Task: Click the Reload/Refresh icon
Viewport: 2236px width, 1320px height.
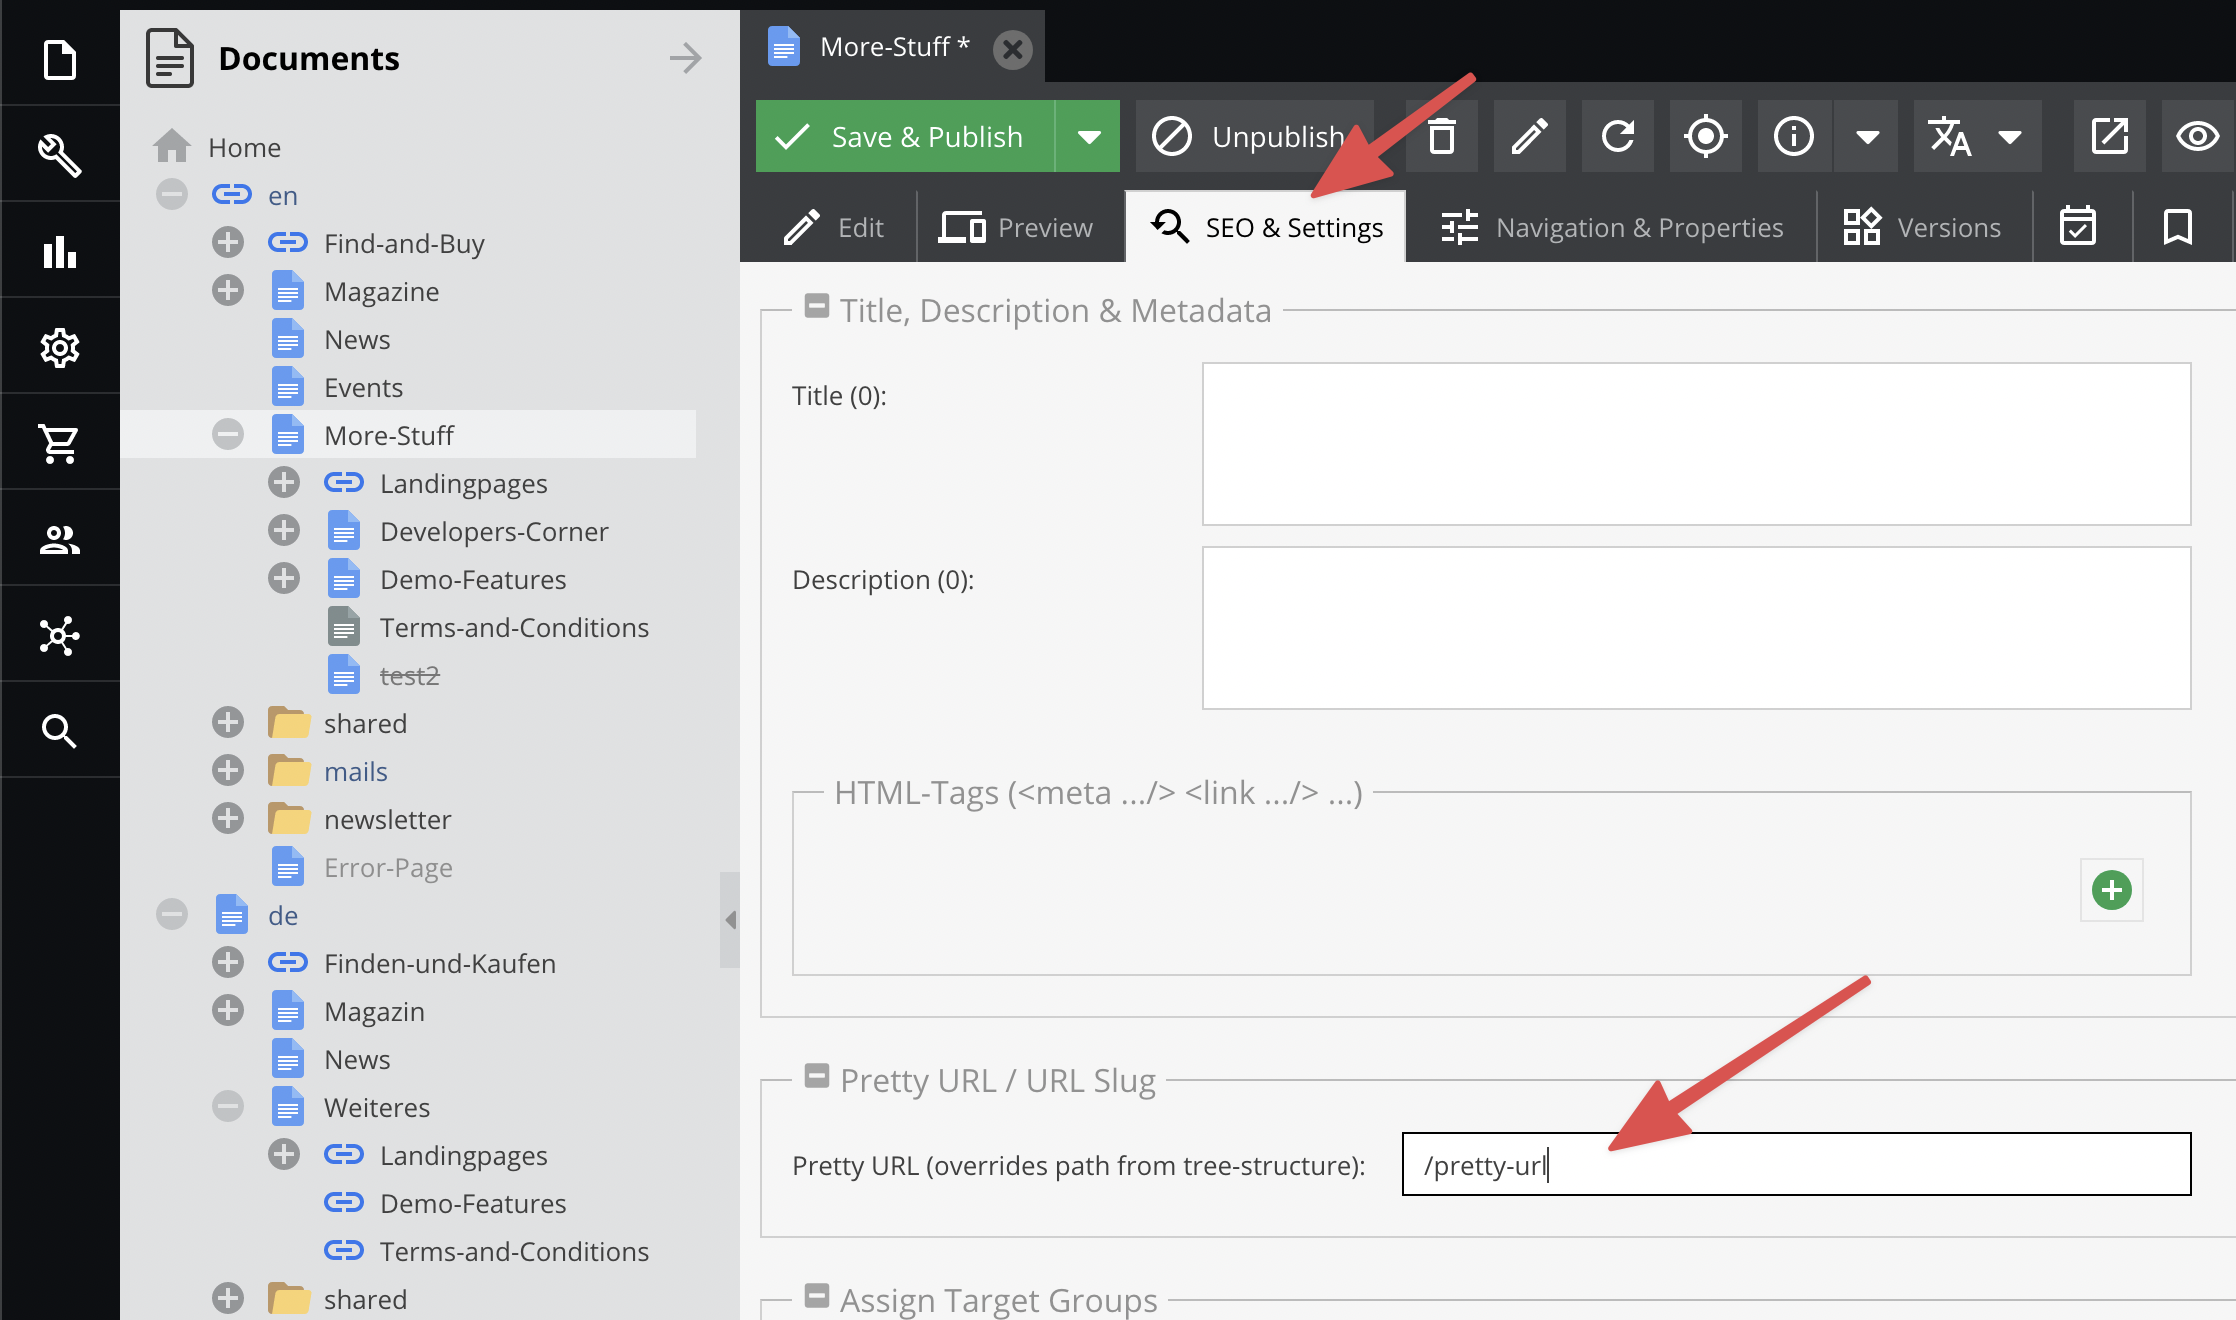Action: (x=1617, y=135)
